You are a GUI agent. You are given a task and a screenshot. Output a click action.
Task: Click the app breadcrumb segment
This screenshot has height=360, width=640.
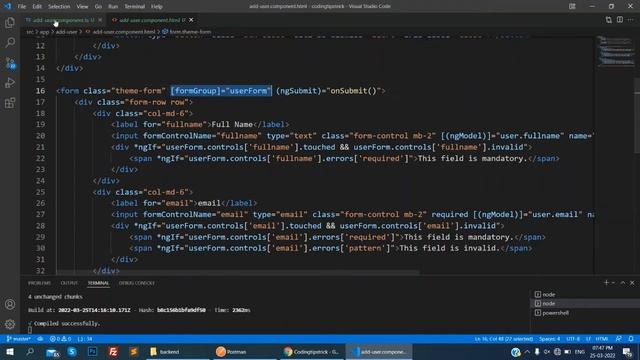pos(44,31)
